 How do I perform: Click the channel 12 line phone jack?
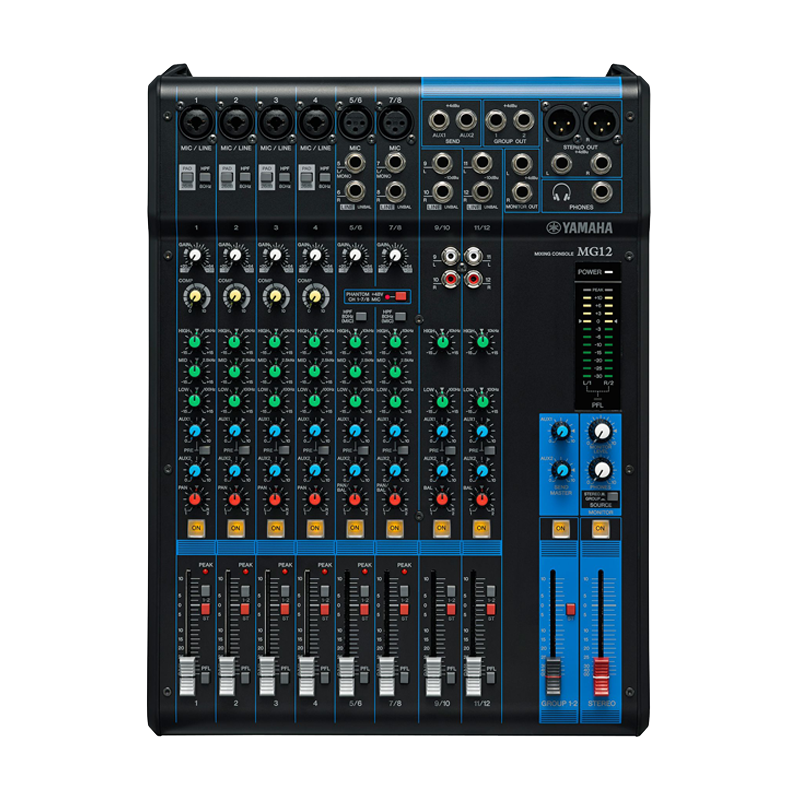tap(482, 192)
